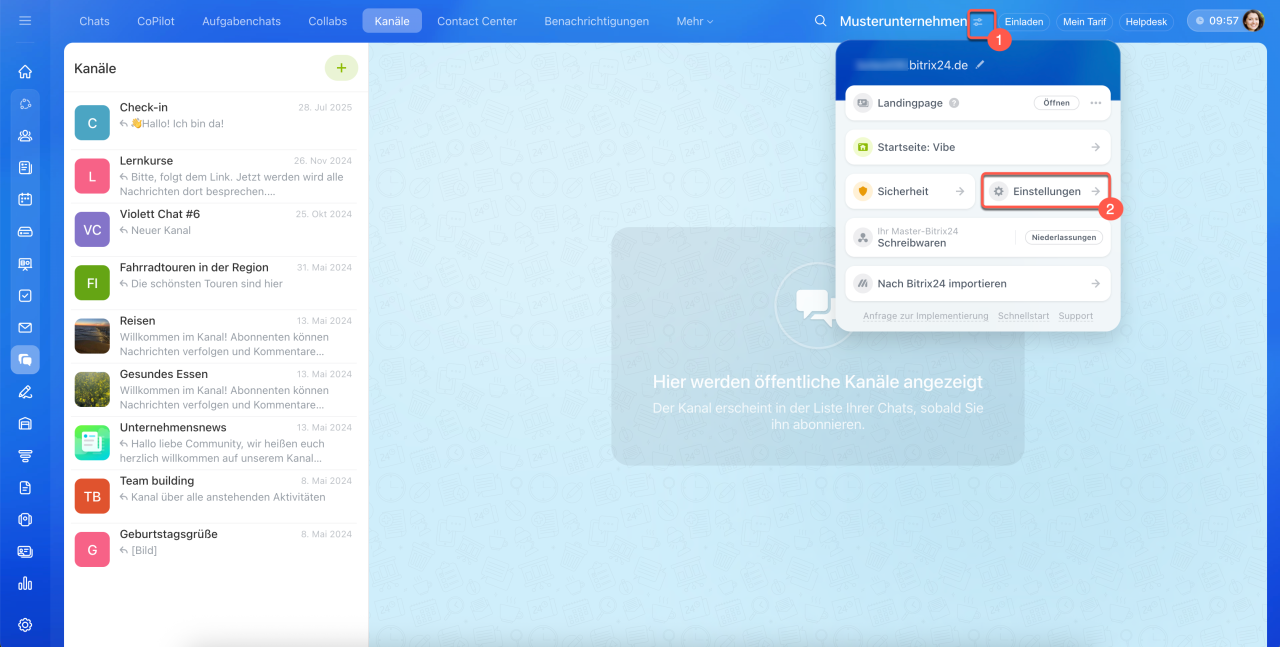Click the Musterunternehmen company name
The image size is (1280, 647).
pyautogui.click(x=903, y=21)
